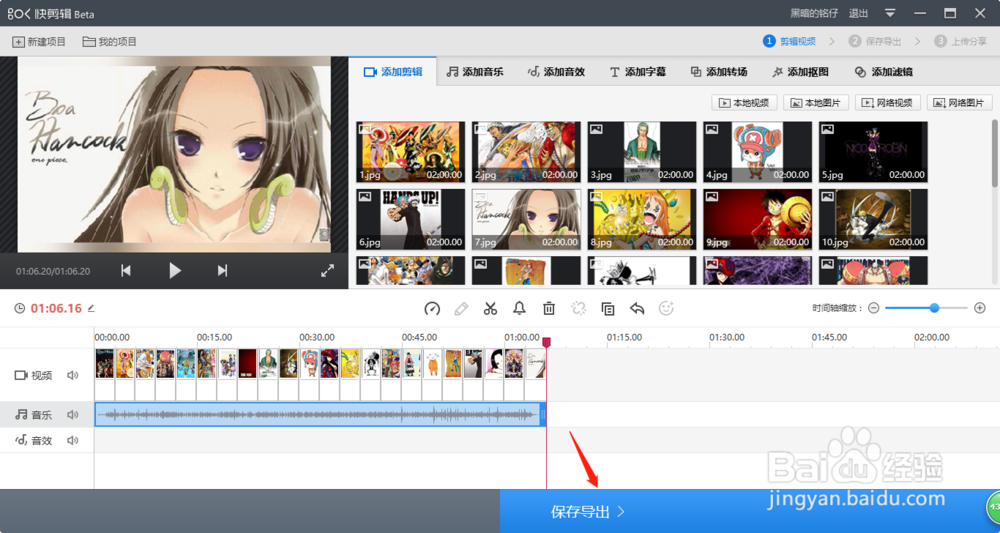Click the copy clip icon in toolbar

pyautogui.click(x=608, y=309)
